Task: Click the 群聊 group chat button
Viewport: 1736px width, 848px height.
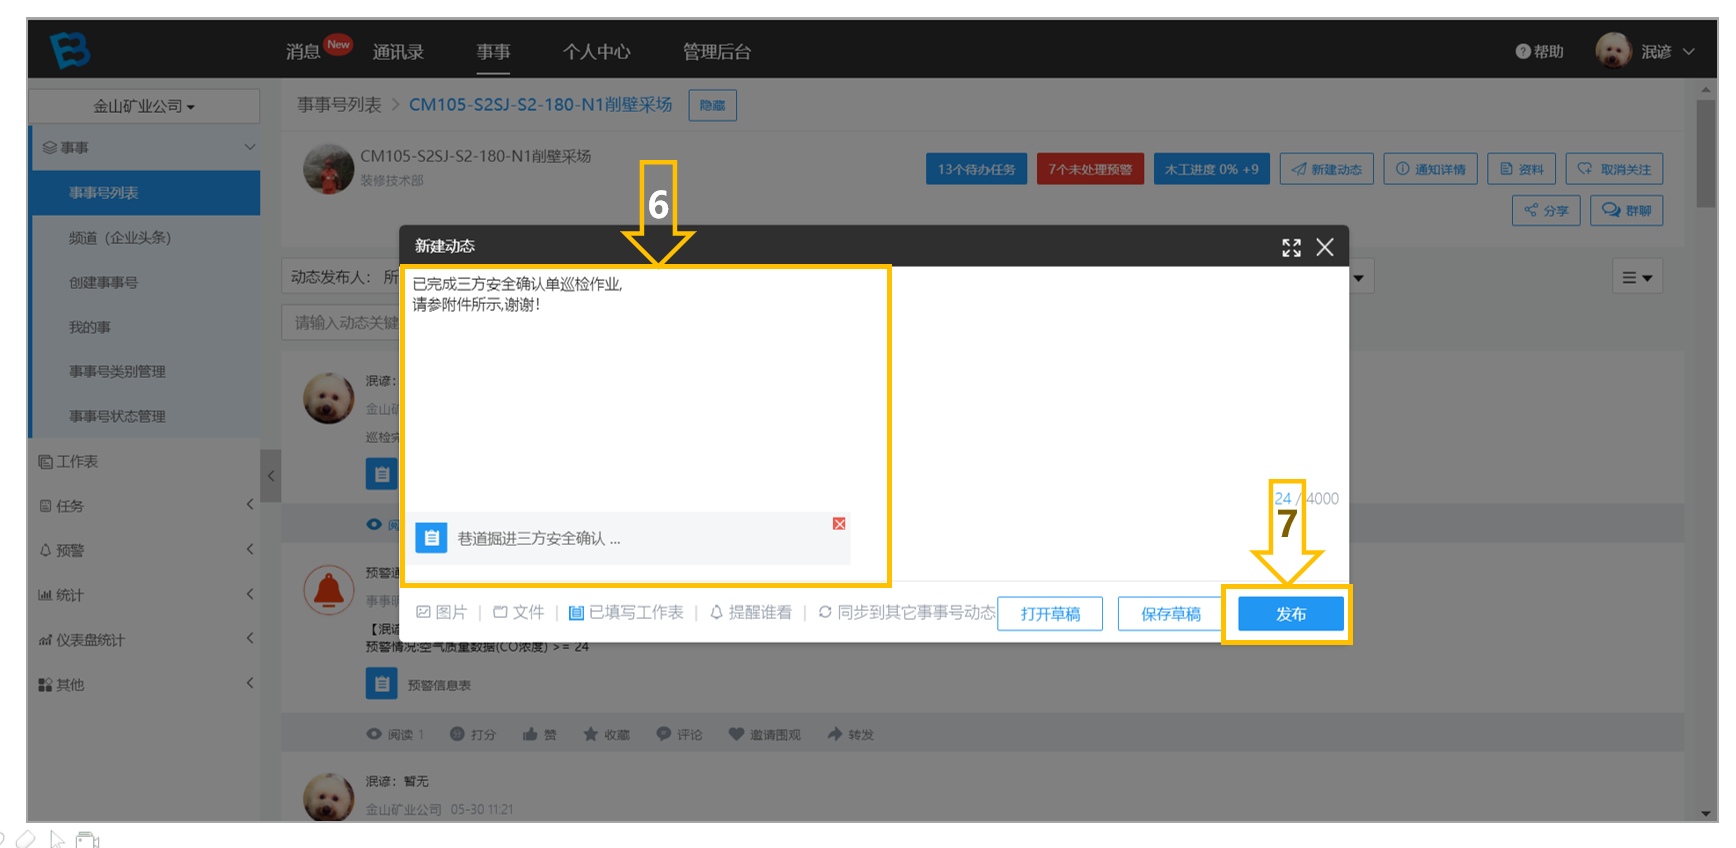Action: coord(1626,210)
